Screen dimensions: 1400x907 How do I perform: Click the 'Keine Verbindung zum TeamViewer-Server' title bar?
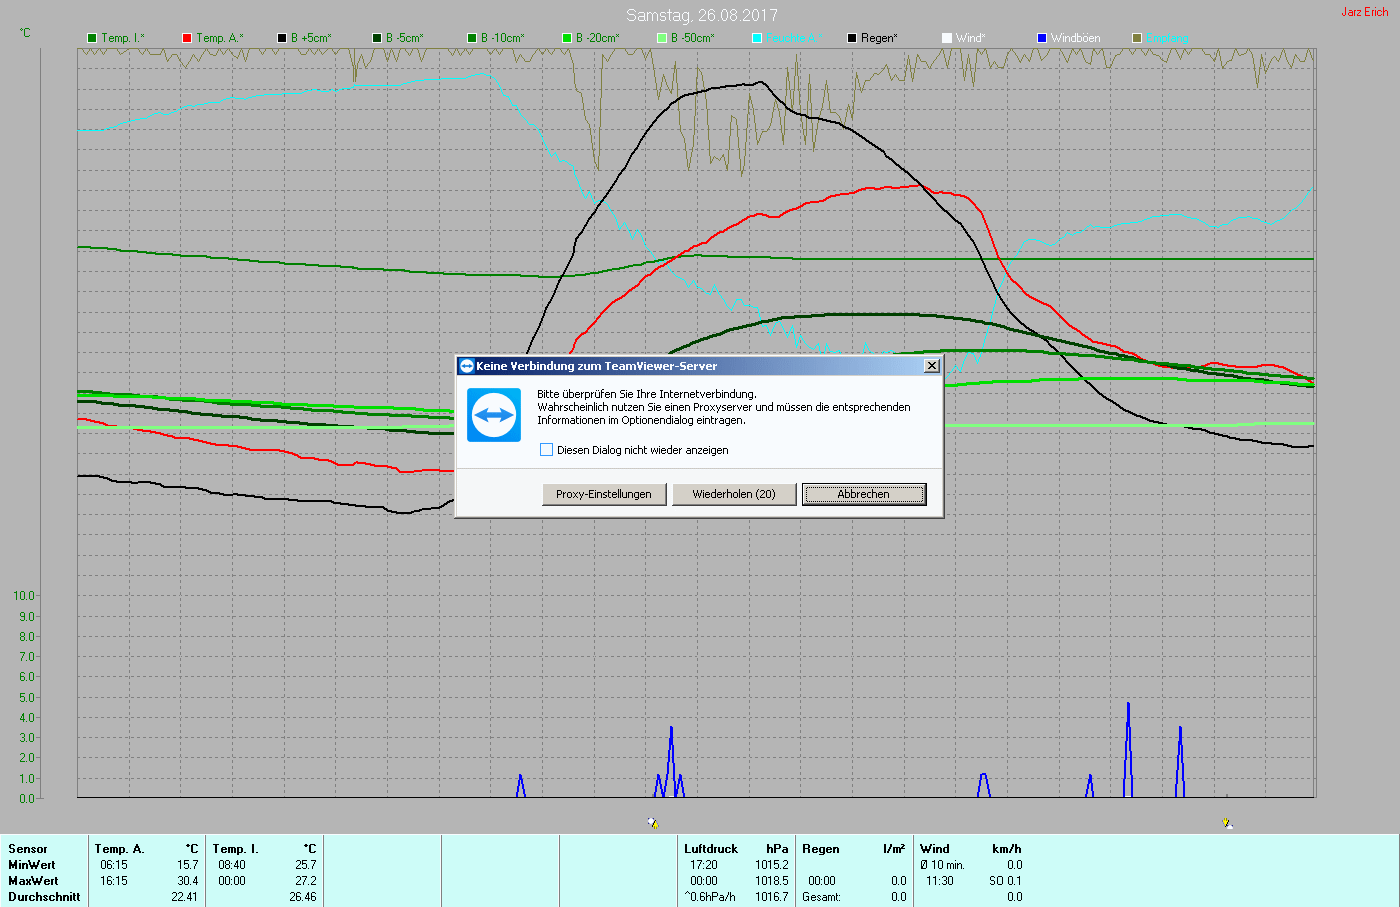(698, 366)
